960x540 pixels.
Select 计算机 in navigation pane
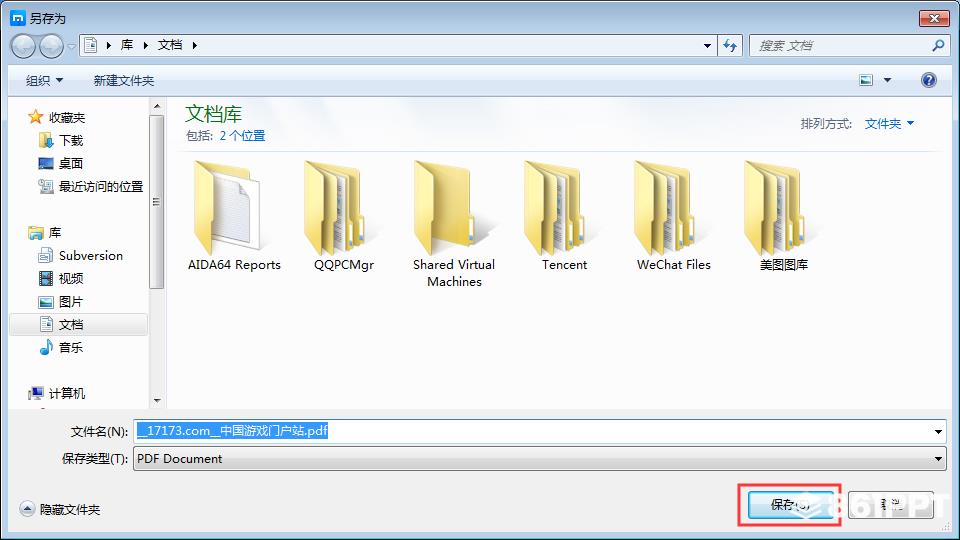56,393
